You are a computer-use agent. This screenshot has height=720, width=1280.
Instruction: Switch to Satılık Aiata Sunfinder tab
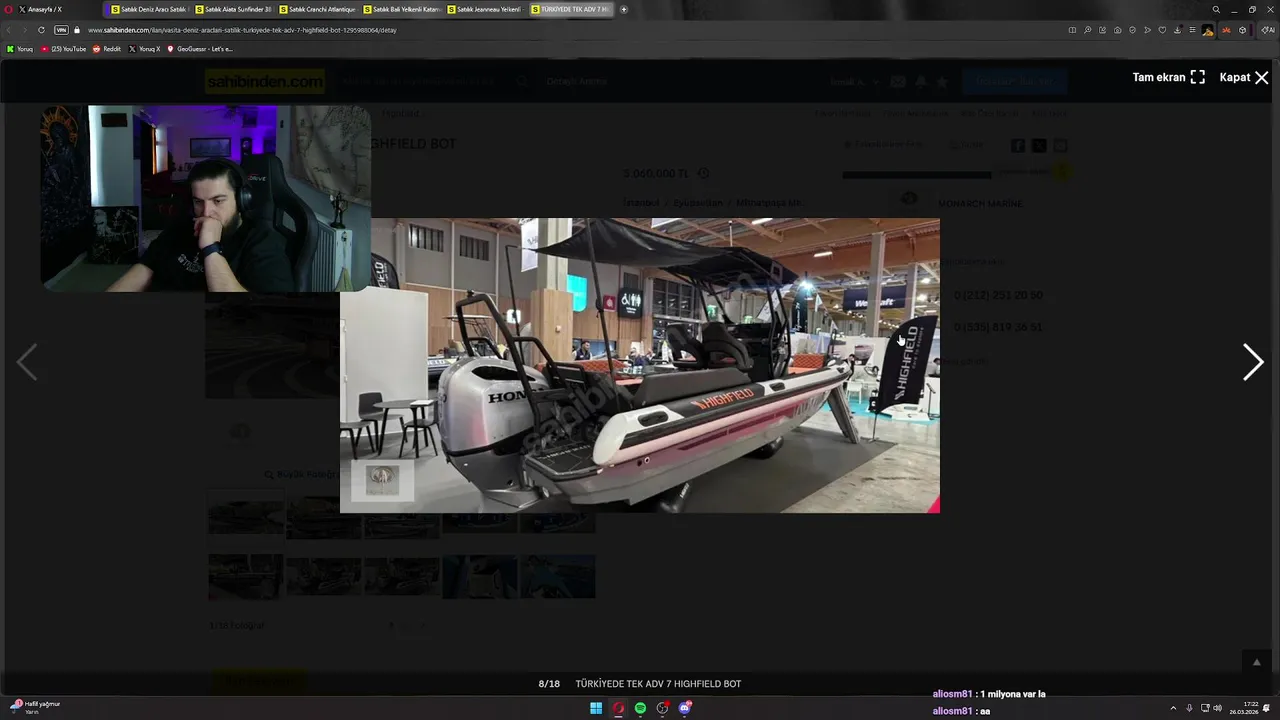tap(232, 9)
